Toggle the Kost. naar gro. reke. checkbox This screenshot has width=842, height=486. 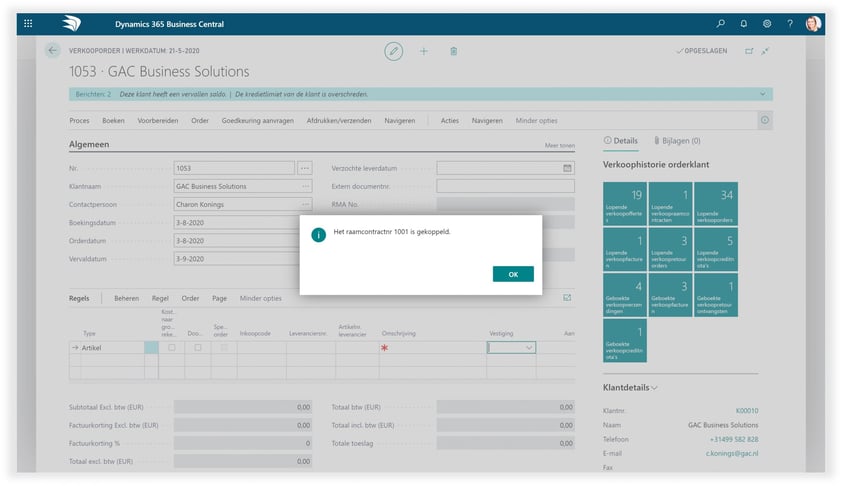pyautogui.click(x=172, y=347)
